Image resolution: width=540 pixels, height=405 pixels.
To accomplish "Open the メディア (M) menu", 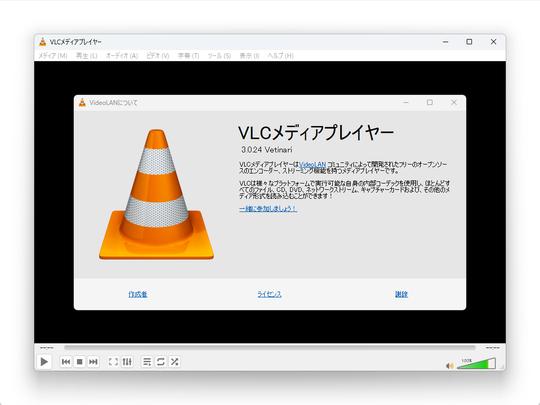I will coord(53,55).
